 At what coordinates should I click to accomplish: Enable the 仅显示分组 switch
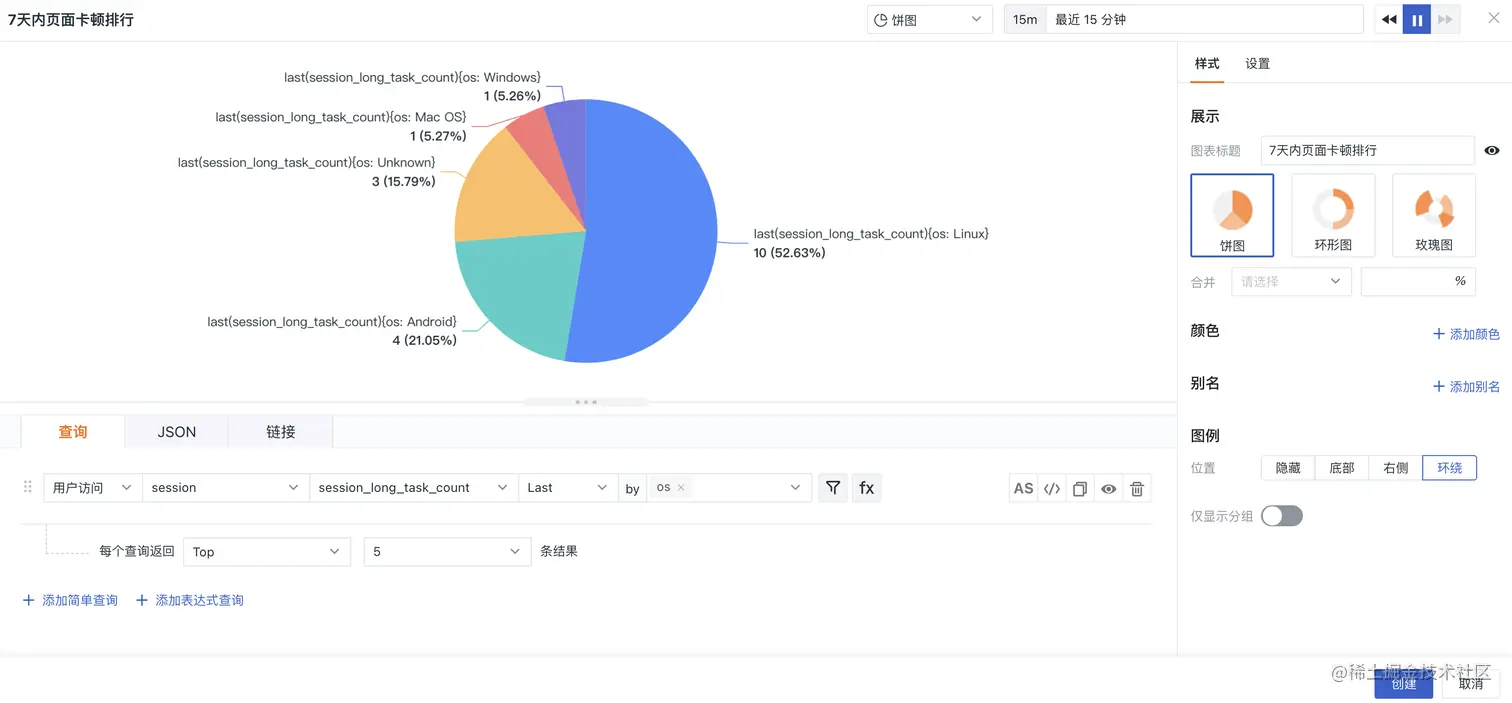tap(1282, 516)
